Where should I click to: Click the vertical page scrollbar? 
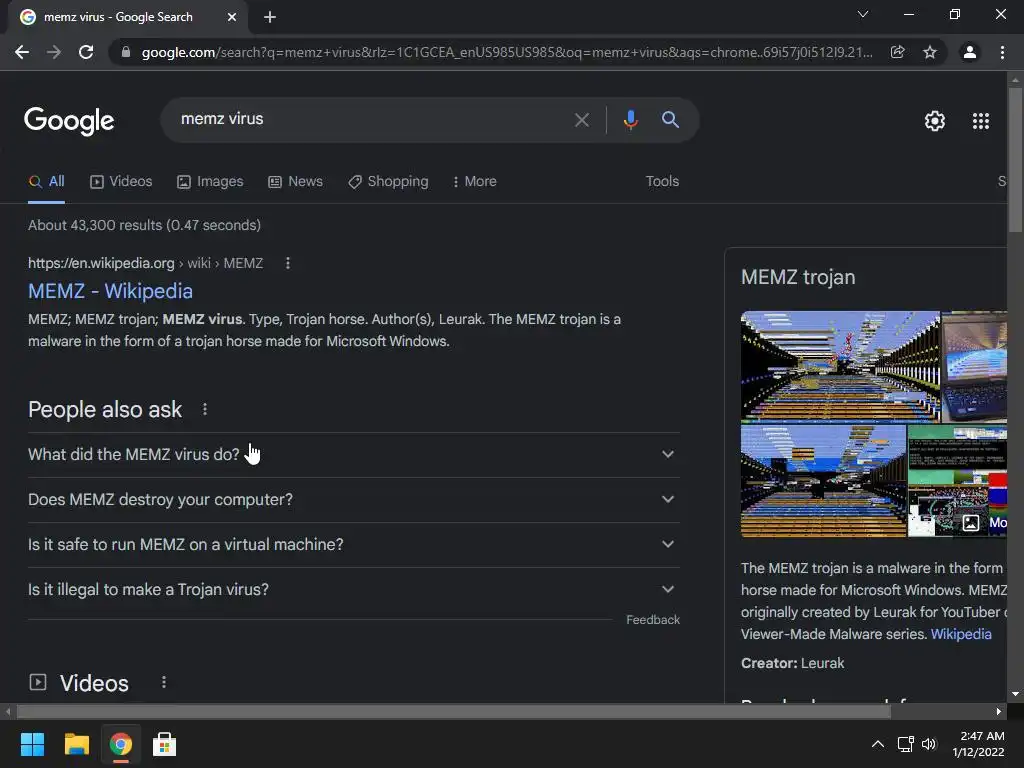(x=1015, y=159)
